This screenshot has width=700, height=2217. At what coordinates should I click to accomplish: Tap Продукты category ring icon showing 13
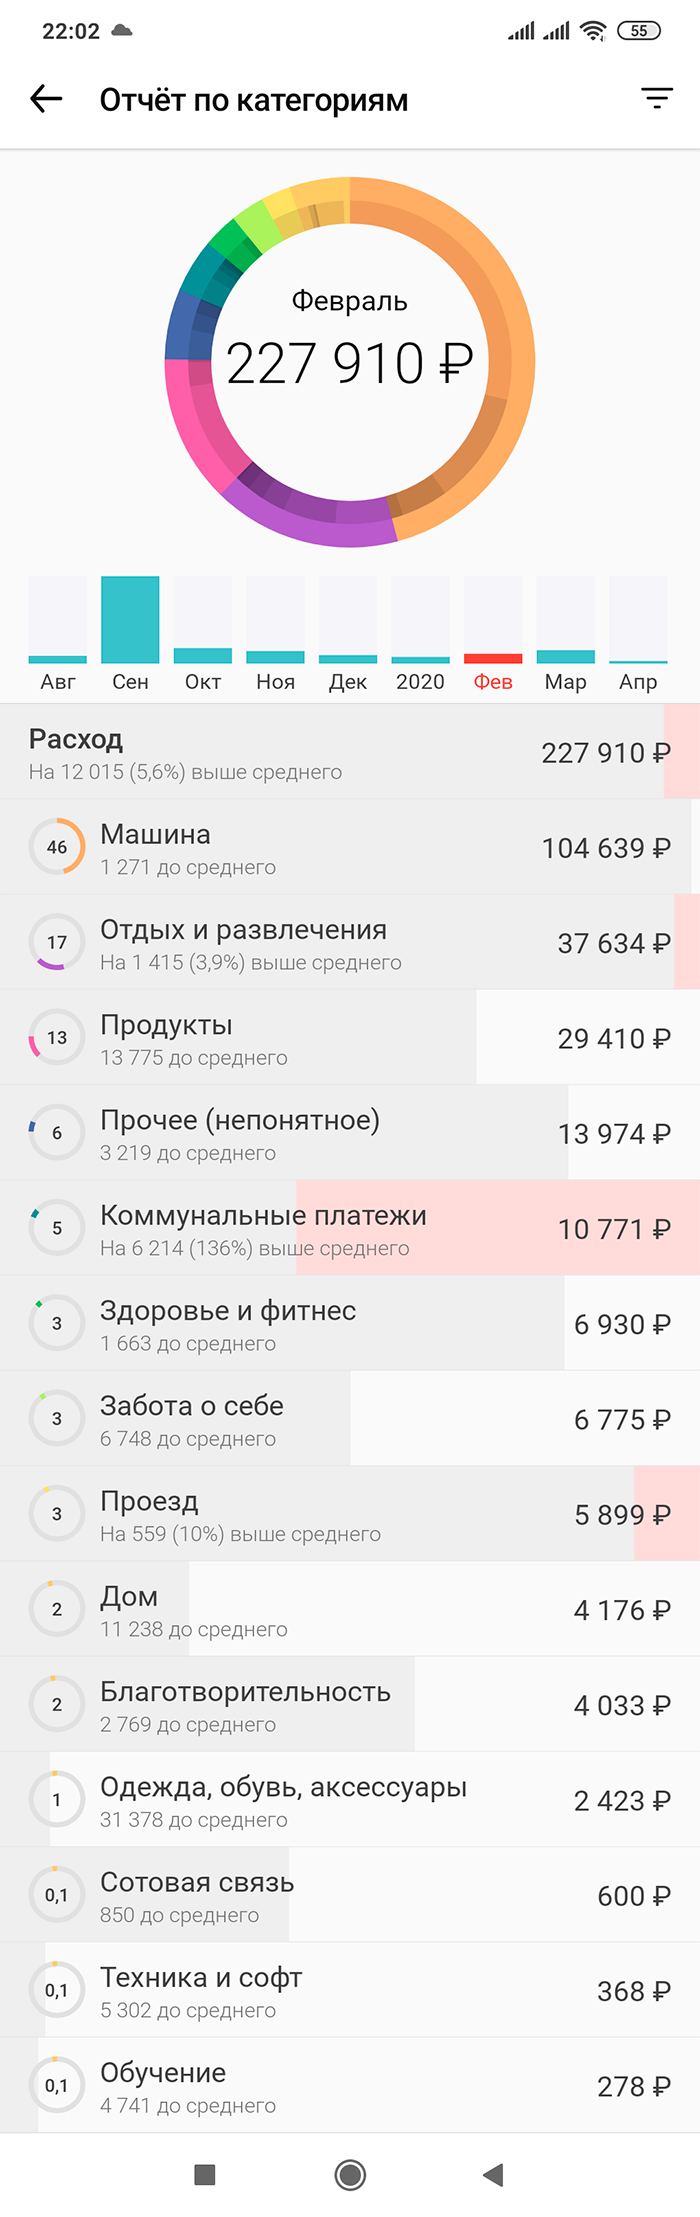tap(57, 1037)
